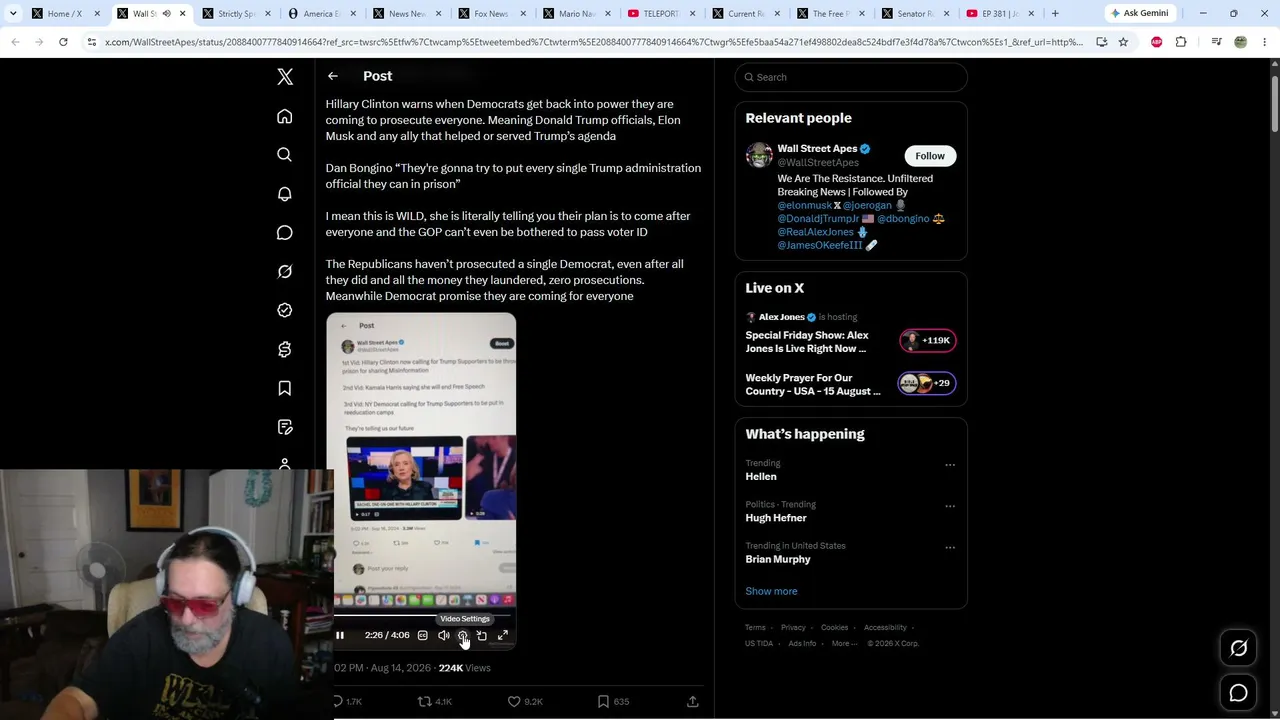The width and height of the screenshot is (1280, 720).
Task: Open the Hugh Hefner trending topic
Action: coord(776,518)
